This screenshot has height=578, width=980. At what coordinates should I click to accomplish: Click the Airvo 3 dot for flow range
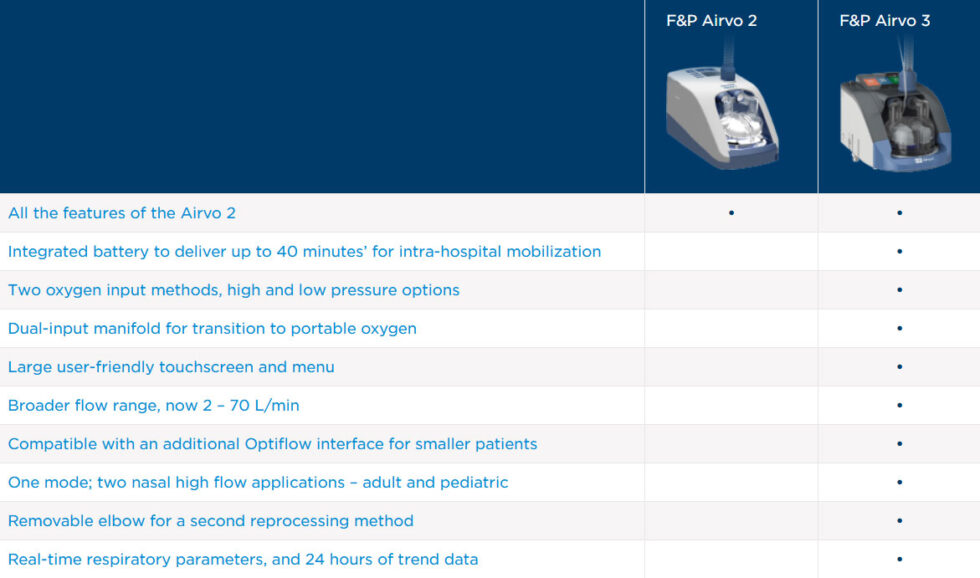[899, 405]
